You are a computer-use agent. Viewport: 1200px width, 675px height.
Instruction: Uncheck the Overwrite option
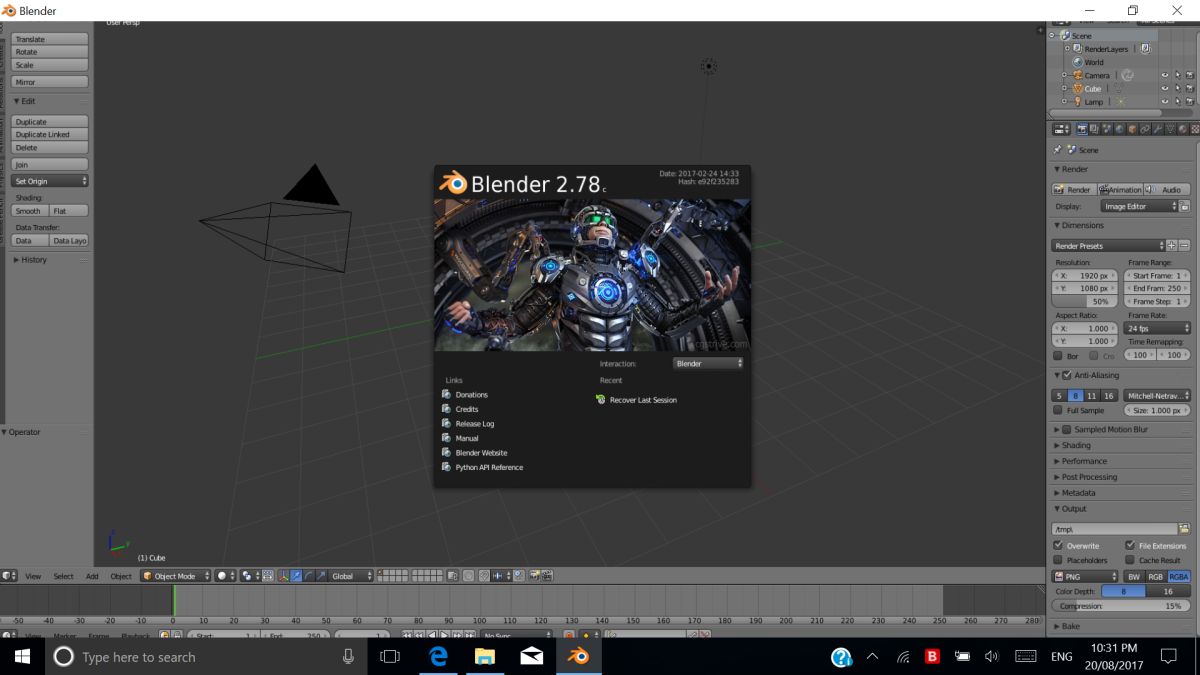[1058, 545]
